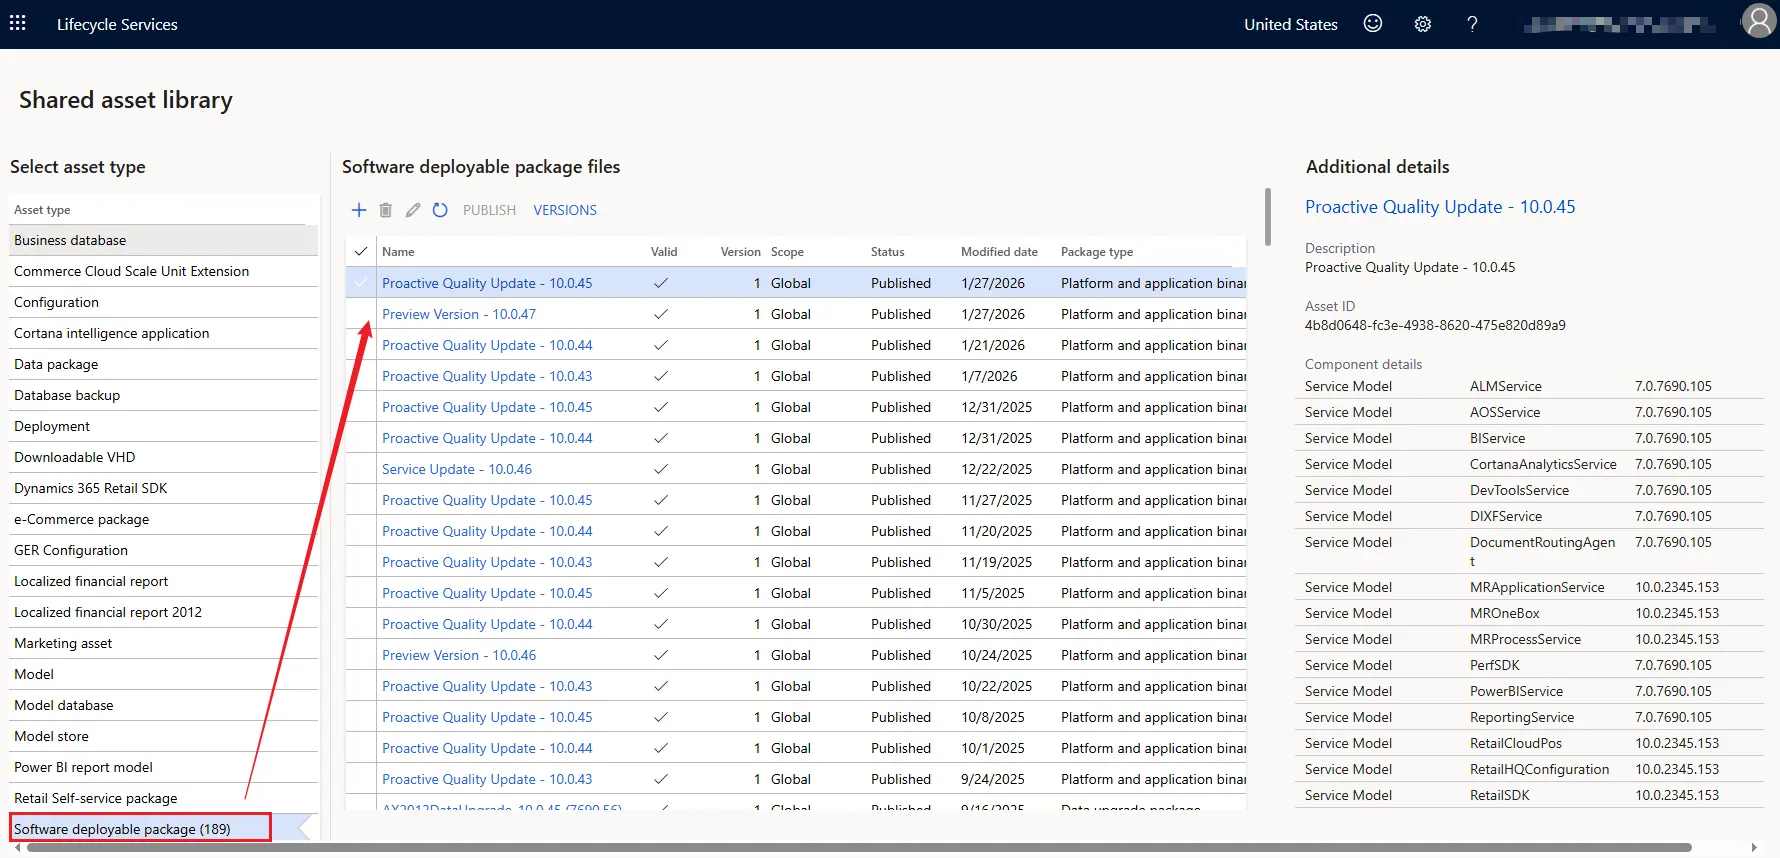This screenshot has height=858, width=1780.
Task: Click scroll-right arrow on bottom scrollbar
Action: pos(1754,848)
